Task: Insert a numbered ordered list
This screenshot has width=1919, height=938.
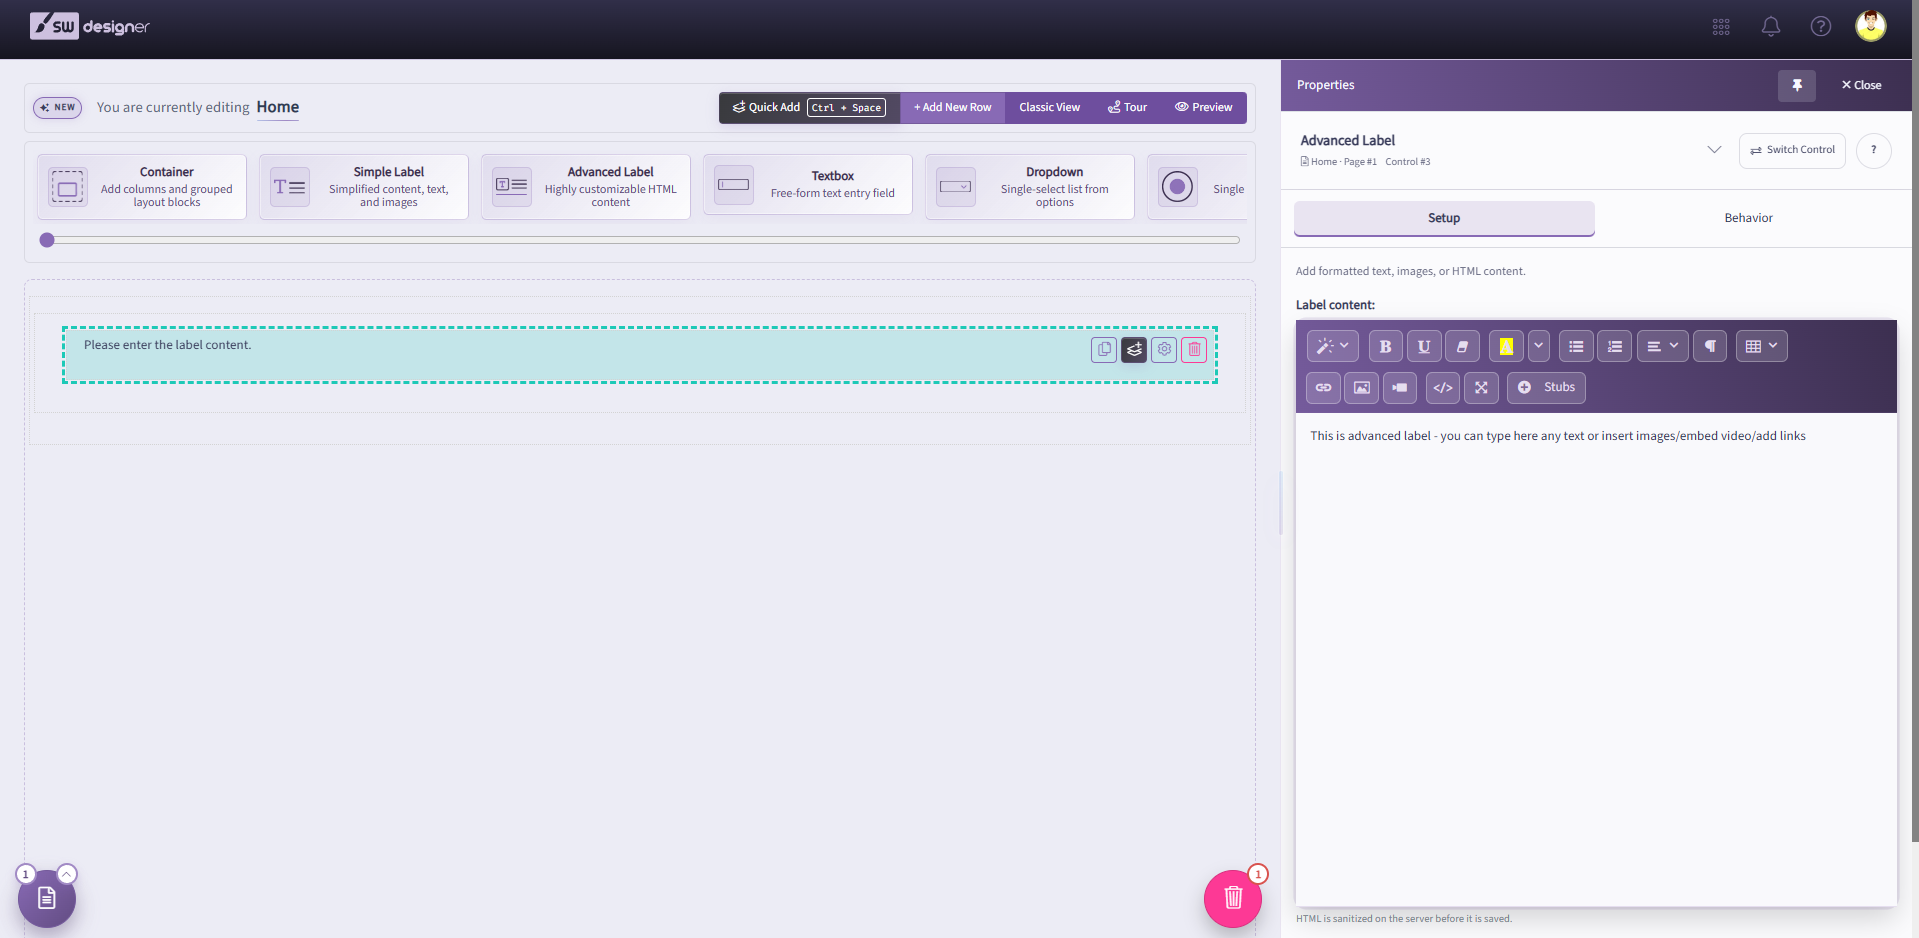Action: (1614, 347)
